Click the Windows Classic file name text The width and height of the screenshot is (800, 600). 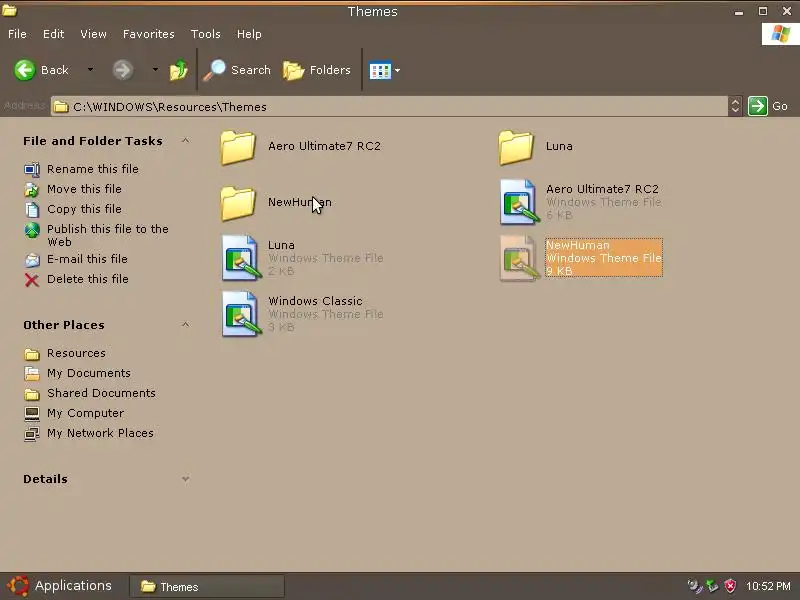tap(315, 301)
